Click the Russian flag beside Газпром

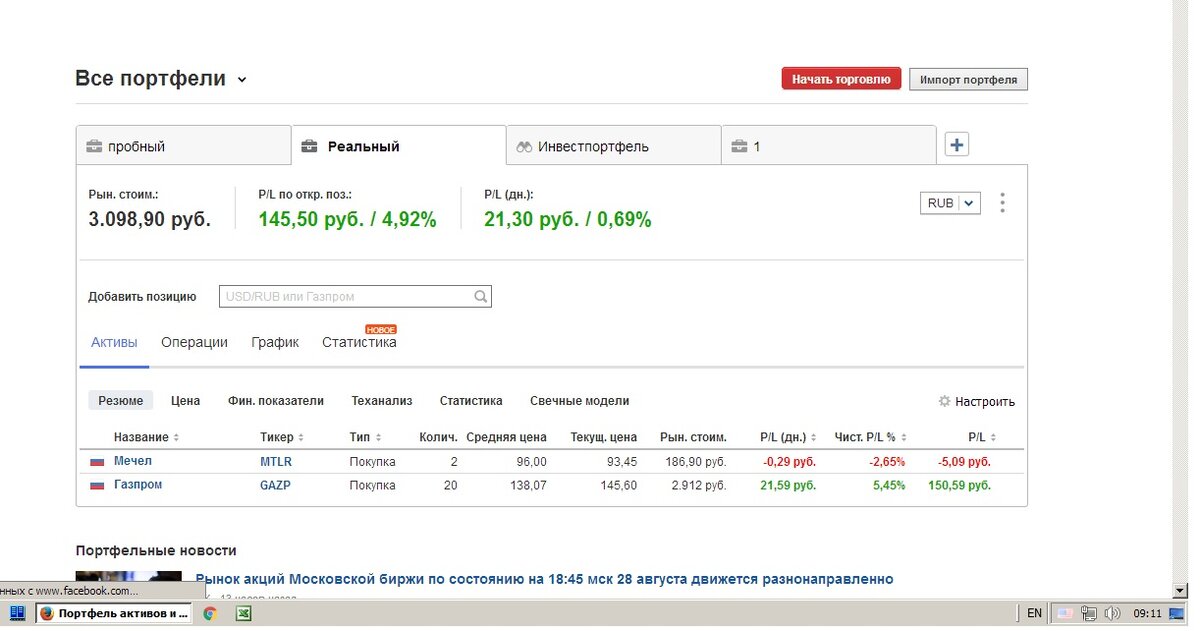(x=97, y=485)
